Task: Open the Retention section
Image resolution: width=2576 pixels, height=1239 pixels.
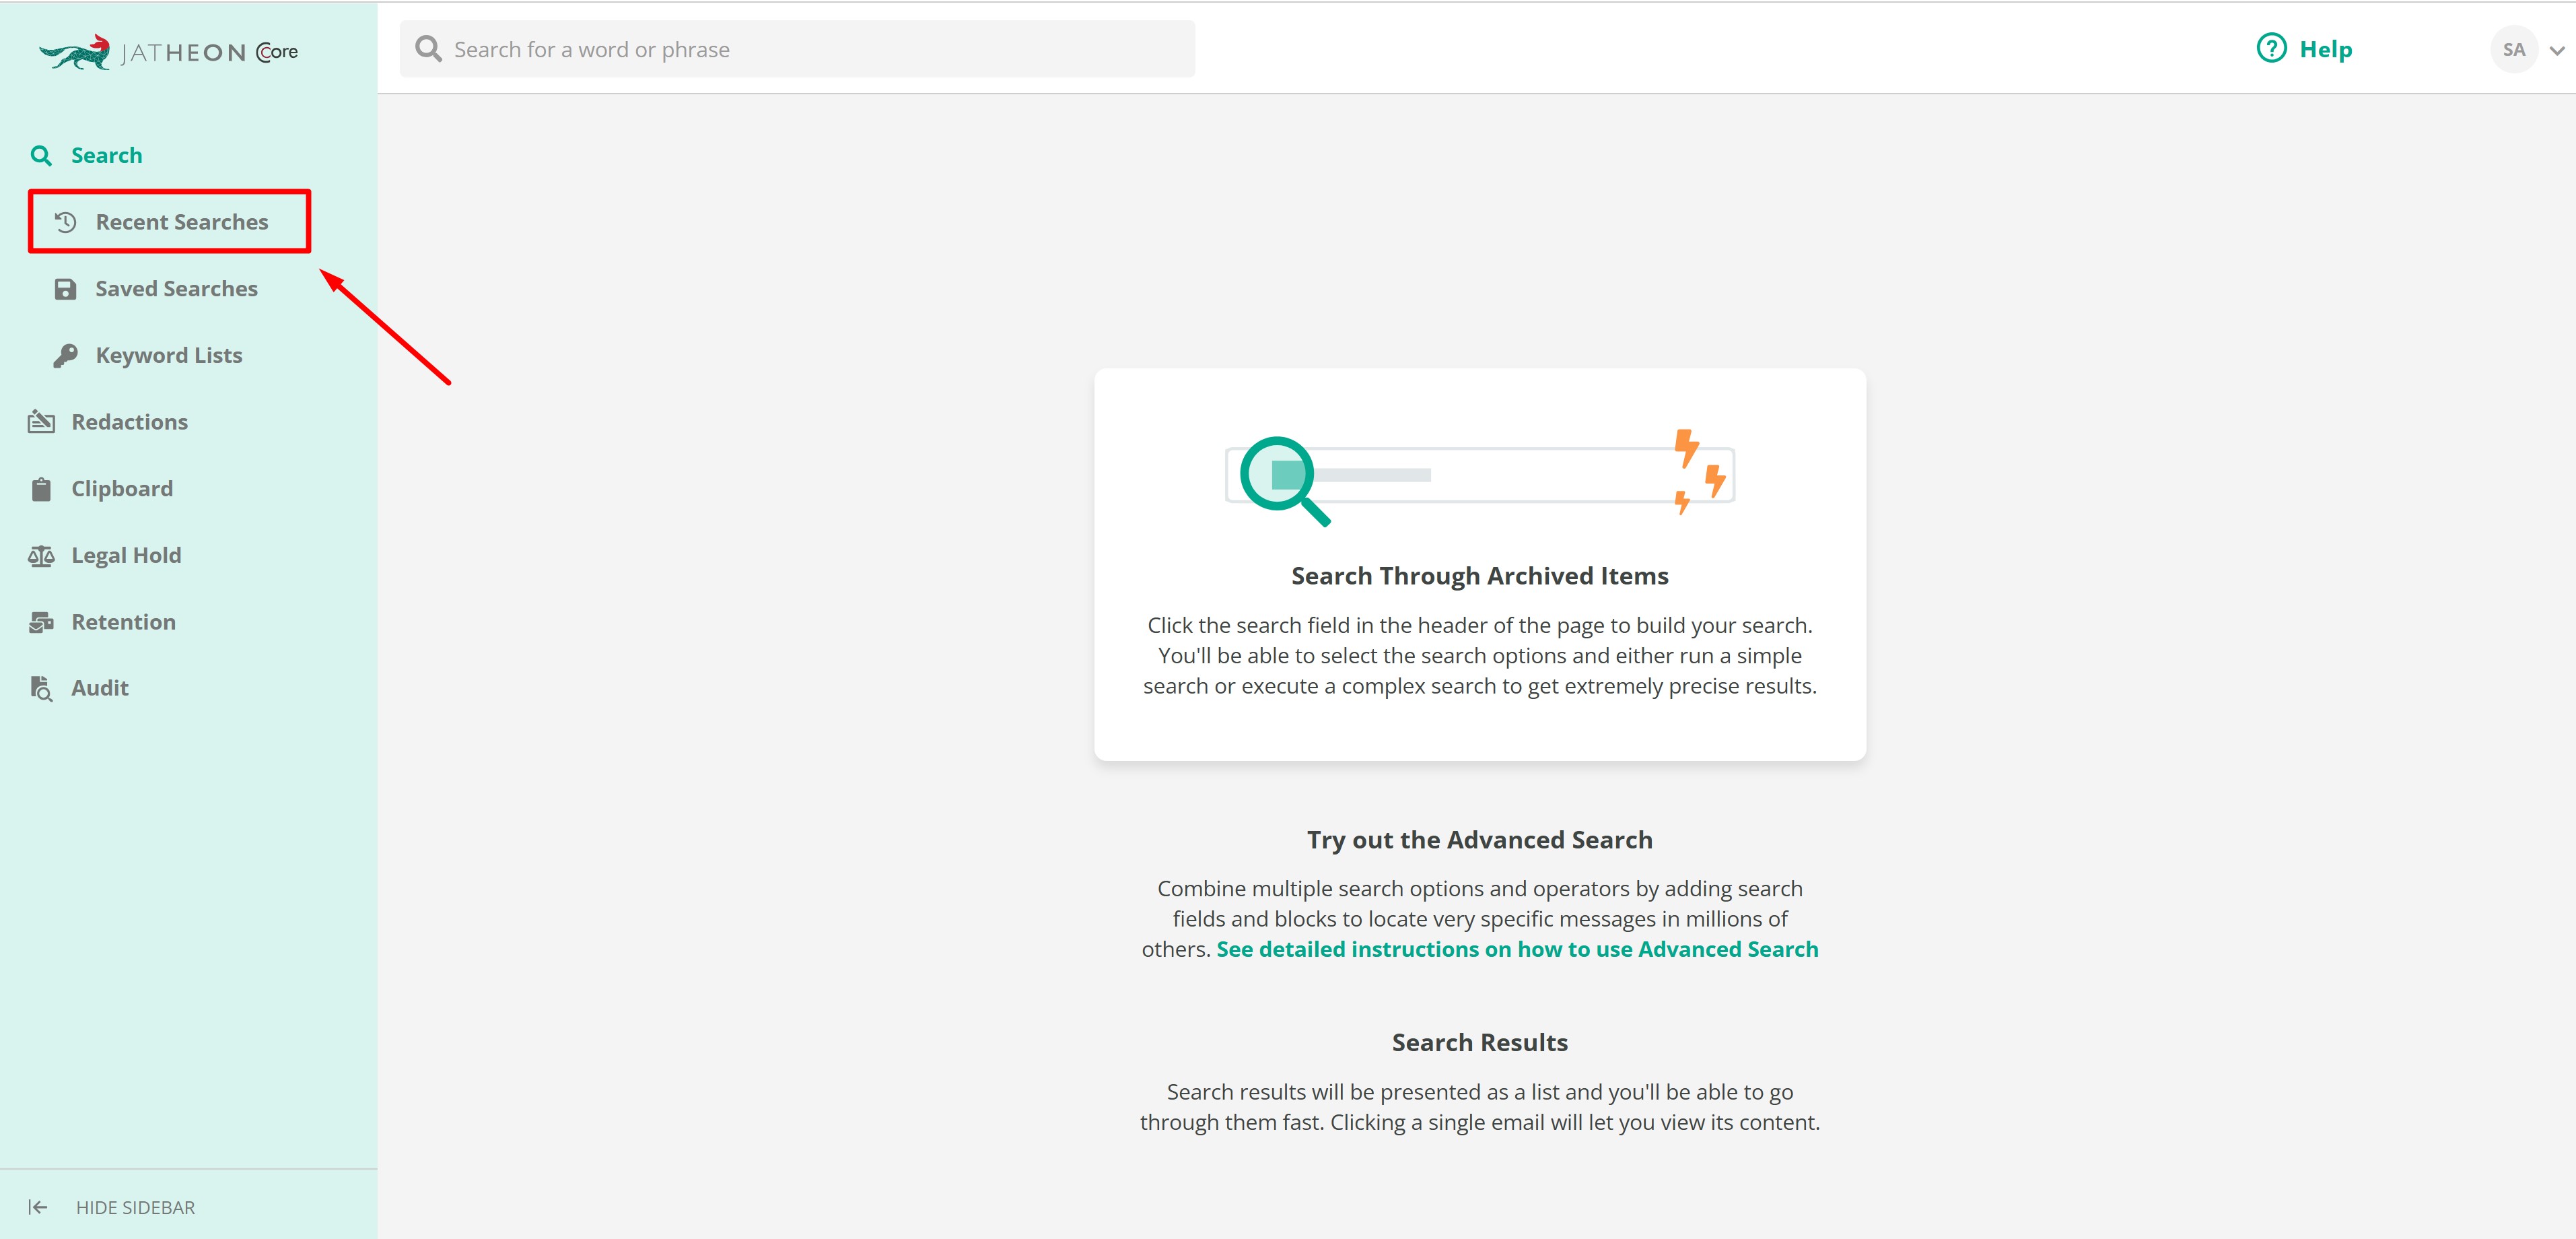Action: (124, 622)
